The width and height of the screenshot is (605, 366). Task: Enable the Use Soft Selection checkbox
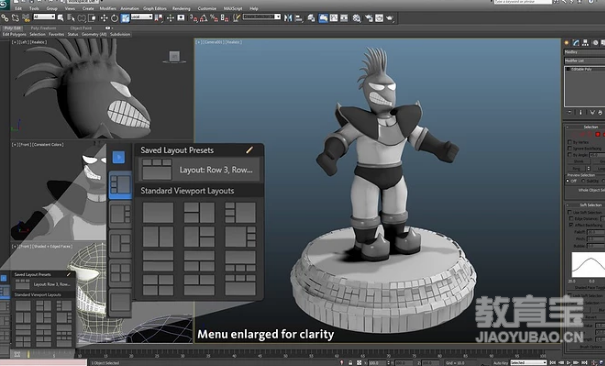click(570, 213)
